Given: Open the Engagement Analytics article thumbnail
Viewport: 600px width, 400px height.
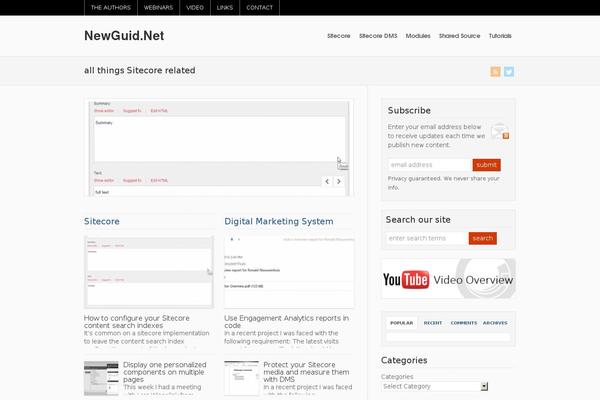Looking at the screenshot, I should pos(289,272).
